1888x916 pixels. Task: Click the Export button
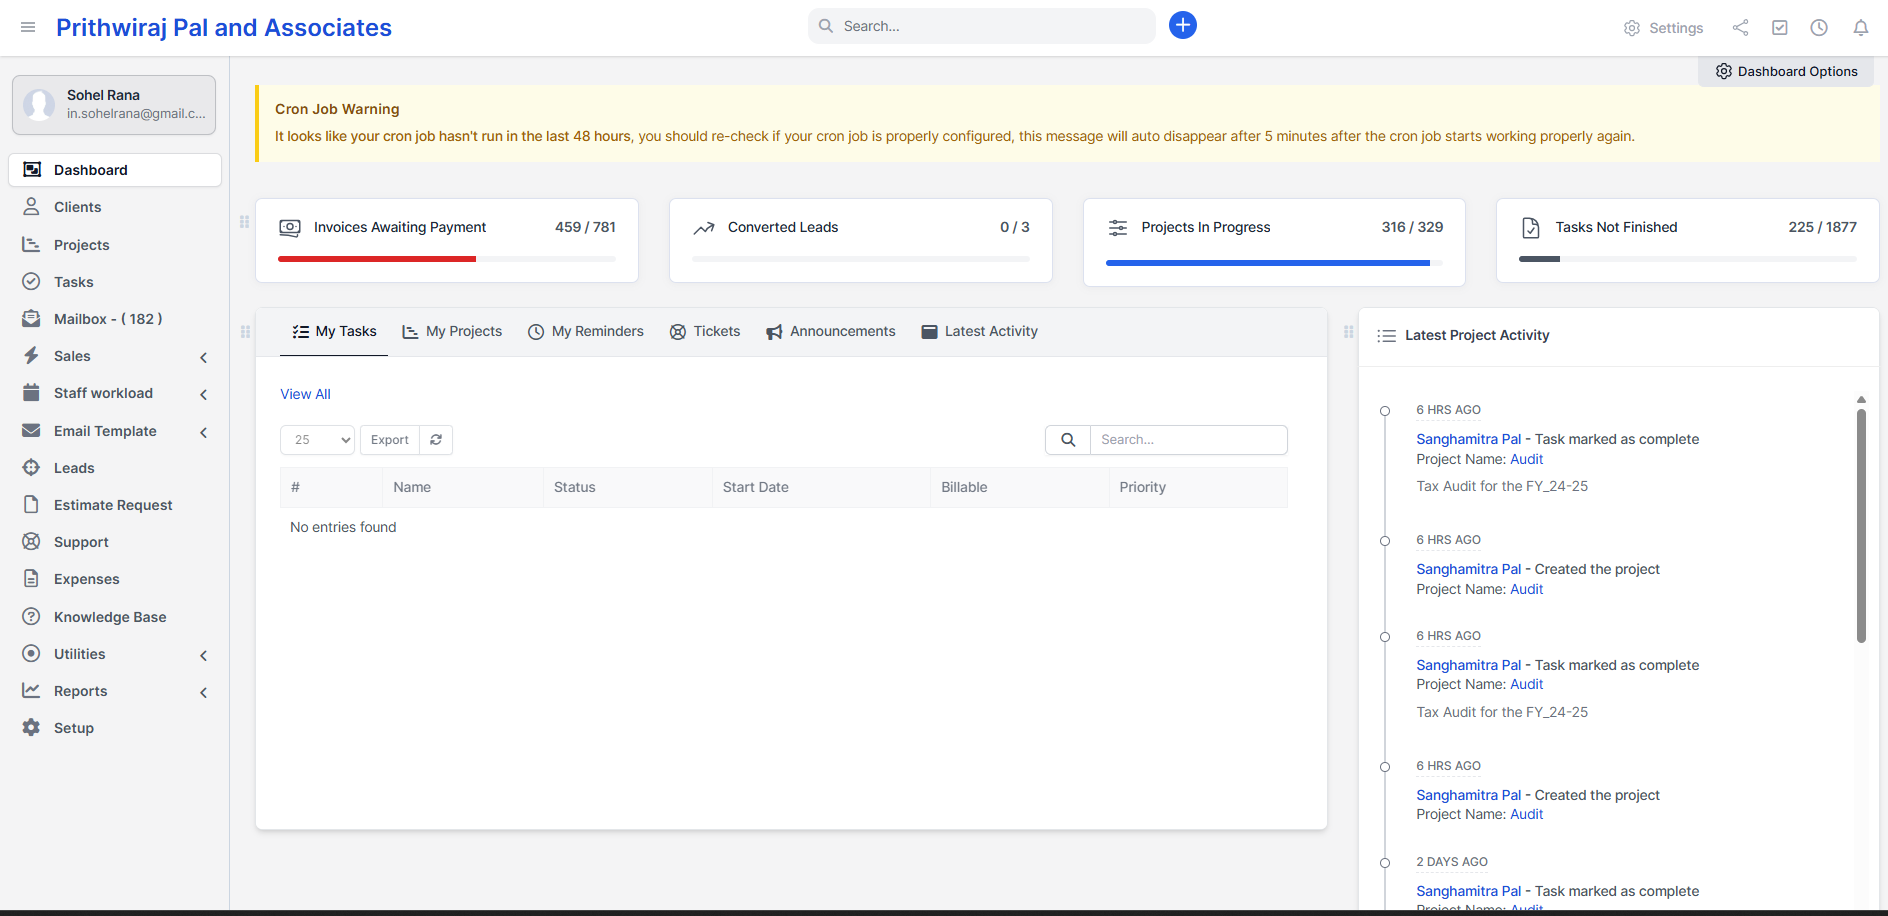pos(389,440)
